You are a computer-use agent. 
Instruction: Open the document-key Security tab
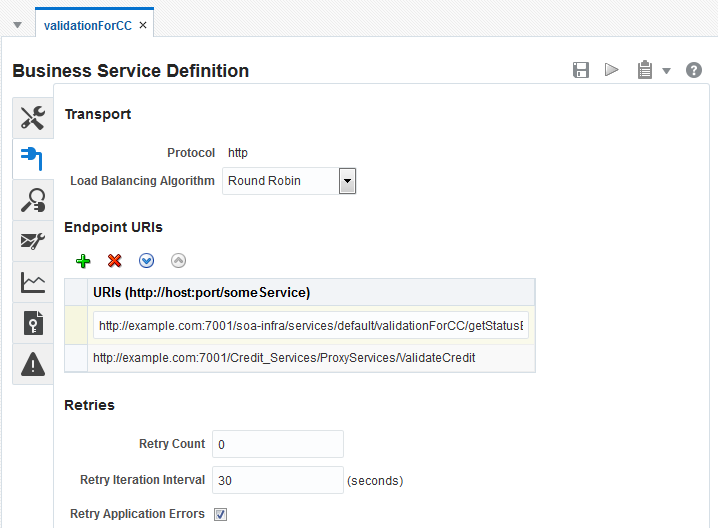[x=33, y=323]
